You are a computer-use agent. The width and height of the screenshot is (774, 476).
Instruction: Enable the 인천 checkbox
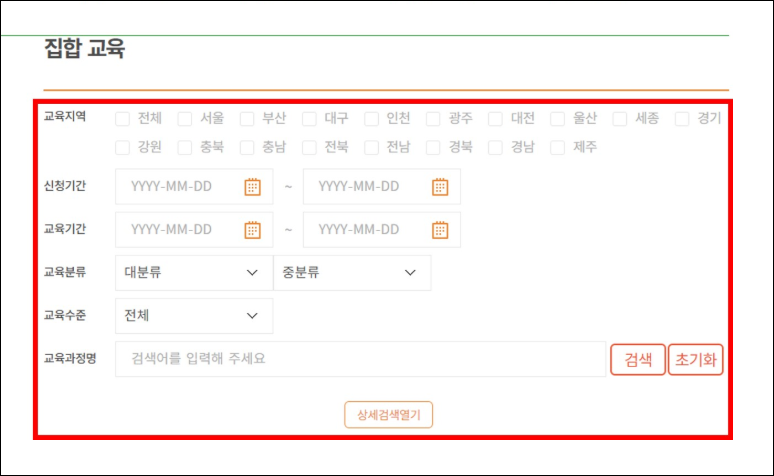coord(371,119)
